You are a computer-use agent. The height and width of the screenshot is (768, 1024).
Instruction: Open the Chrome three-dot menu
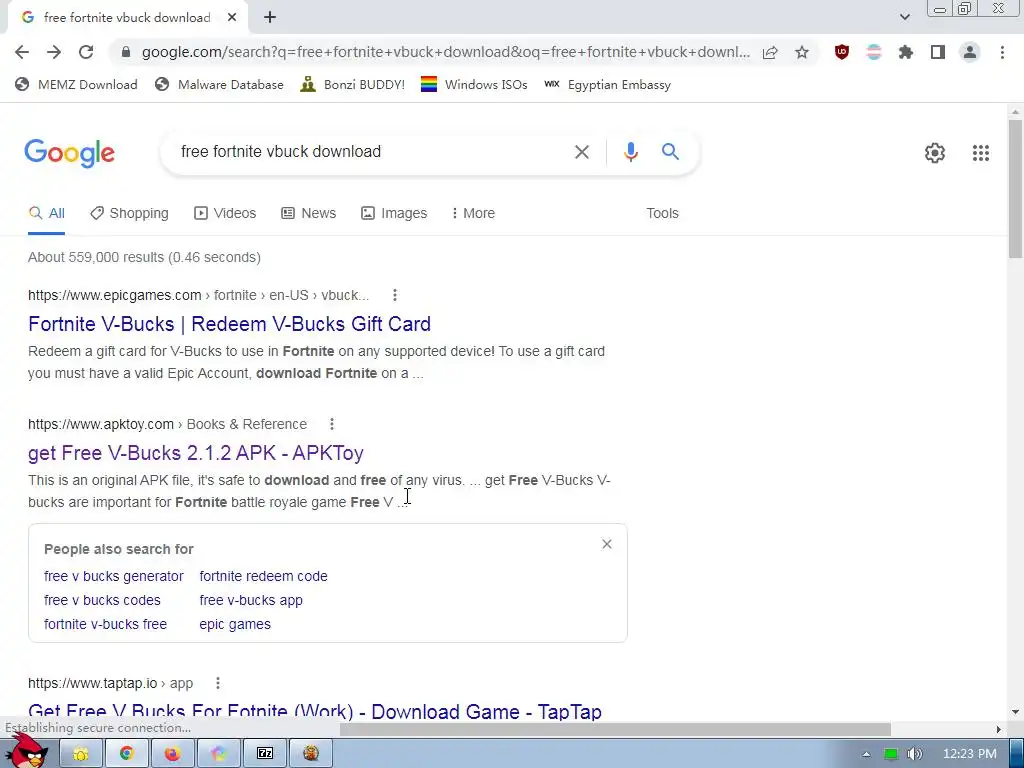click(x=1002, y=52)
